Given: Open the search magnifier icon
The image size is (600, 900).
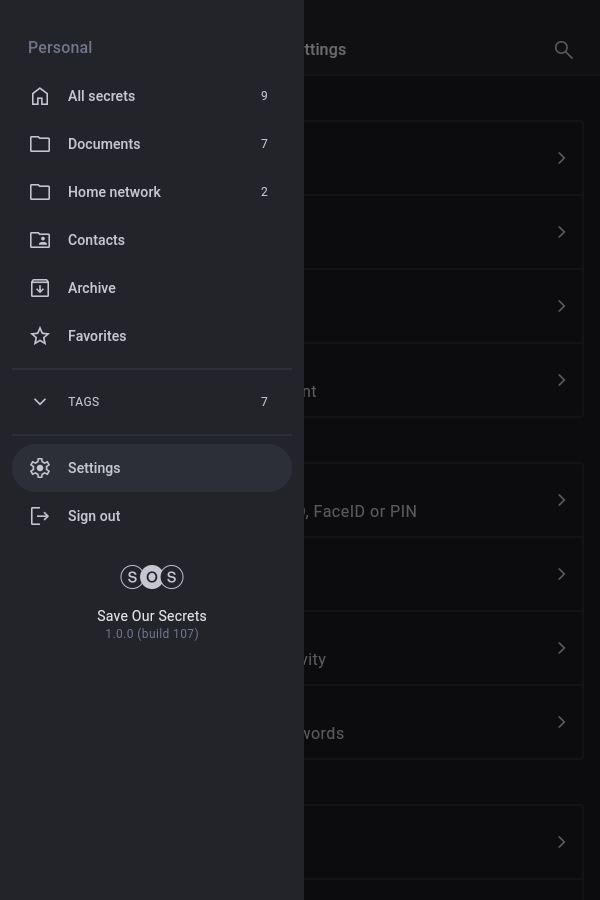Looking at the screenshot, I should pyautogui.click(x=563, y=50).
